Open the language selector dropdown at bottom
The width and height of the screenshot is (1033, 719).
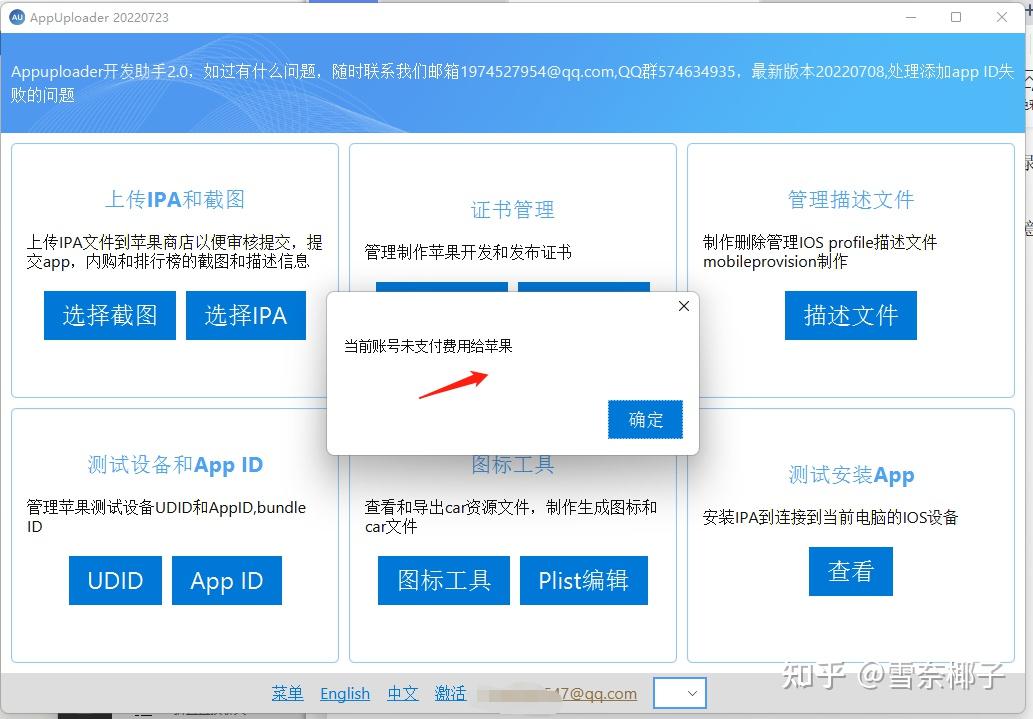pos(679,693)
